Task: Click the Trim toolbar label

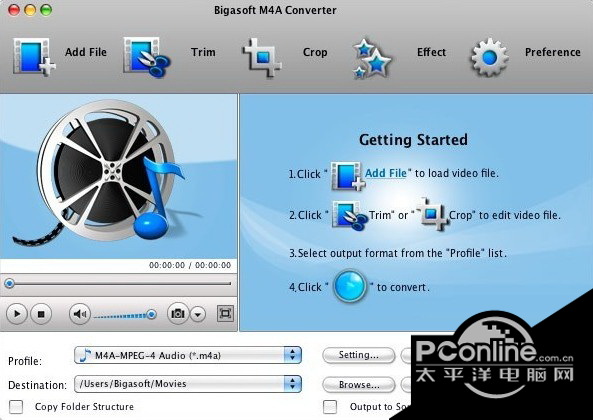Action: (x=203, y=52)
